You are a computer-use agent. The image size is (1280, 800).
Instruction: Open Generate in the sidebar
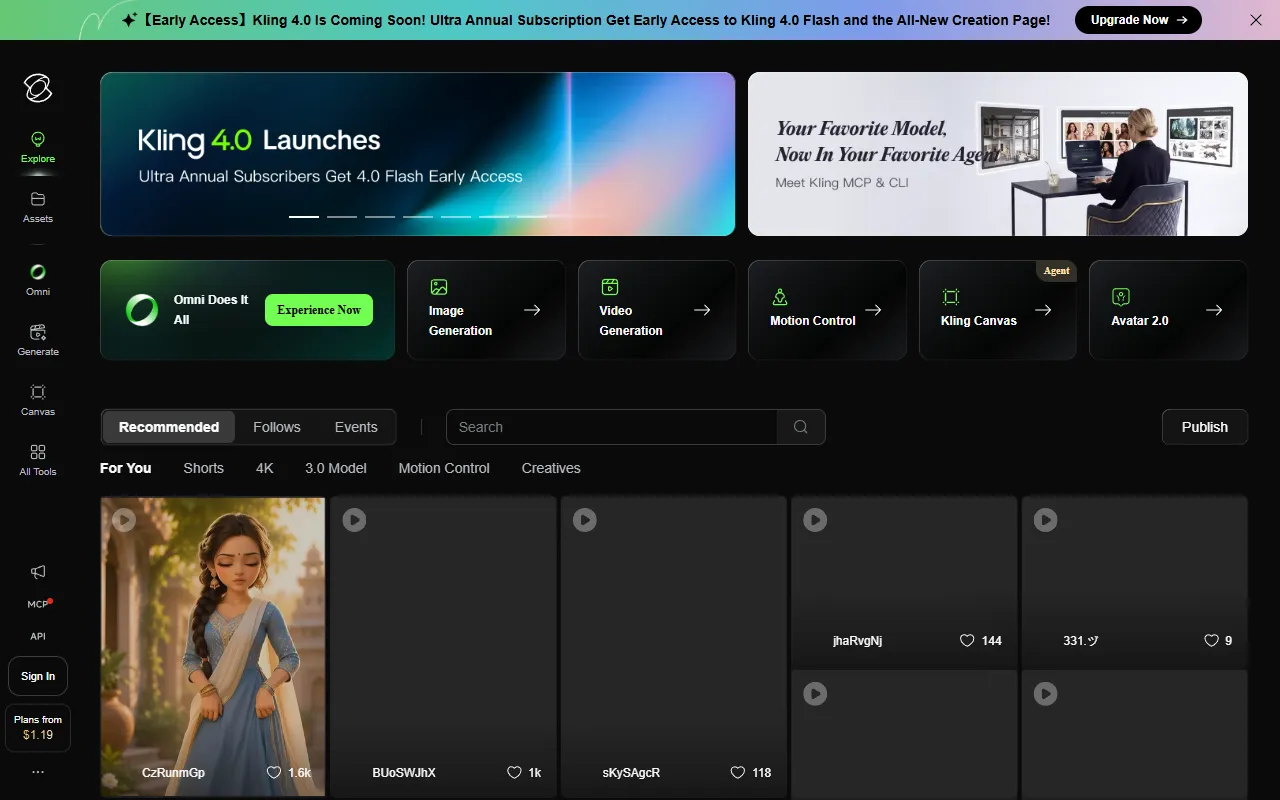click(38, 340)
